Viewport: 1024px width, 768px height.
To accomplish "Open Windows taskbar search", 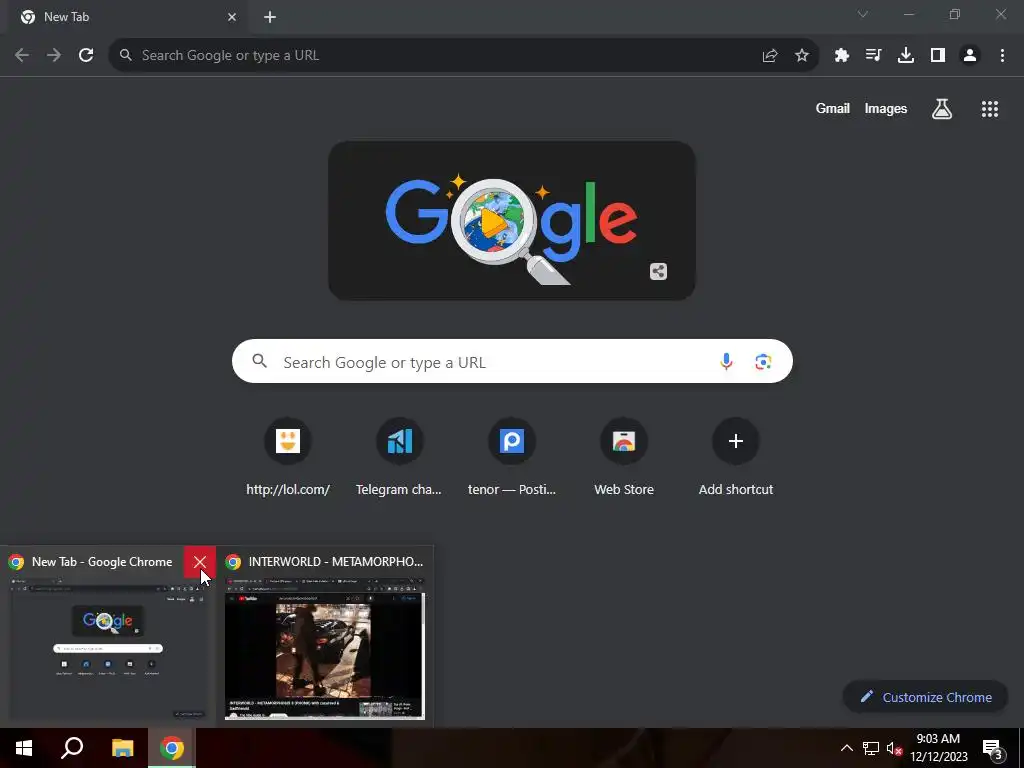I will (x=72, y=748).
